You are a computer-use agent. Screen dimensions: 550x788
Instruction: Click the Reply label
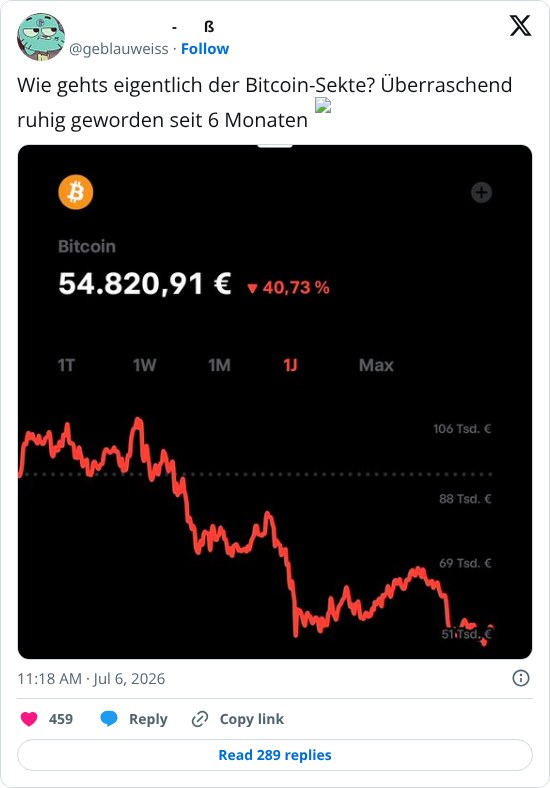(x=148, y=719)
